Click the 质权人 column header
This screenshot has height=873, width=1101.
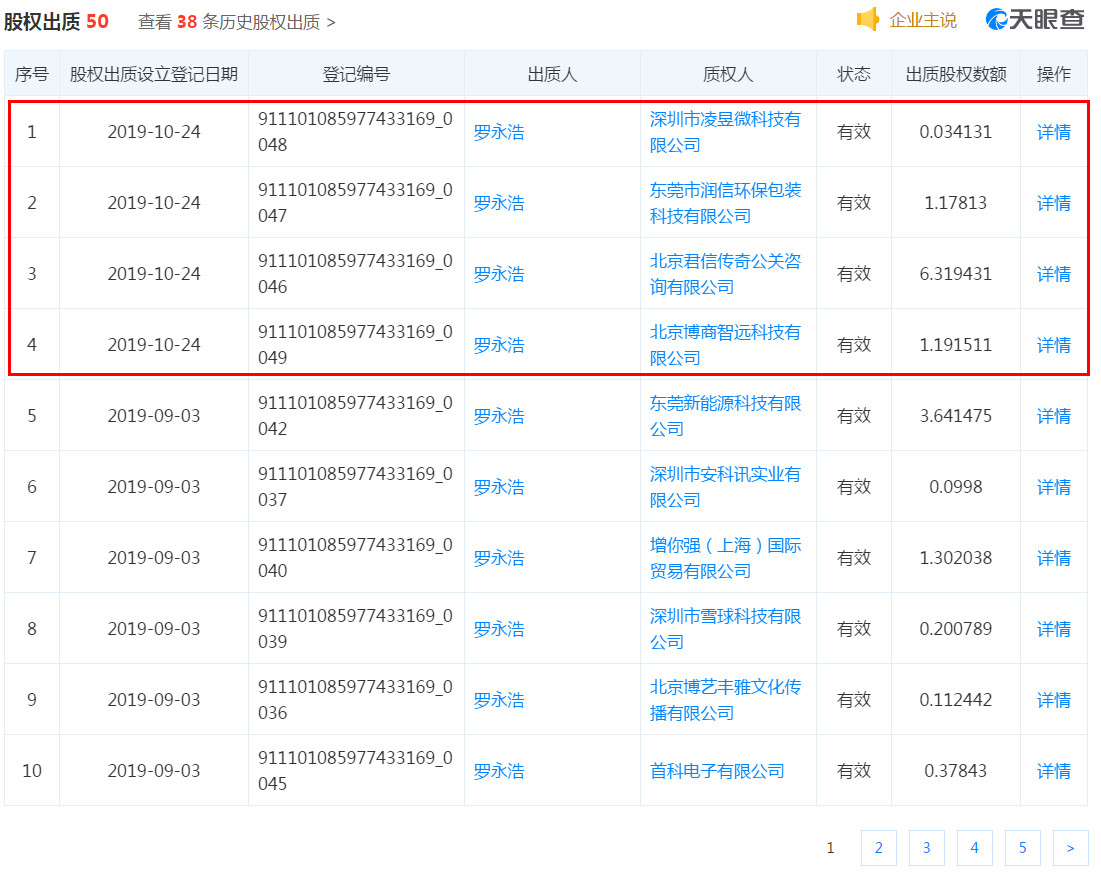coord(727,74)
